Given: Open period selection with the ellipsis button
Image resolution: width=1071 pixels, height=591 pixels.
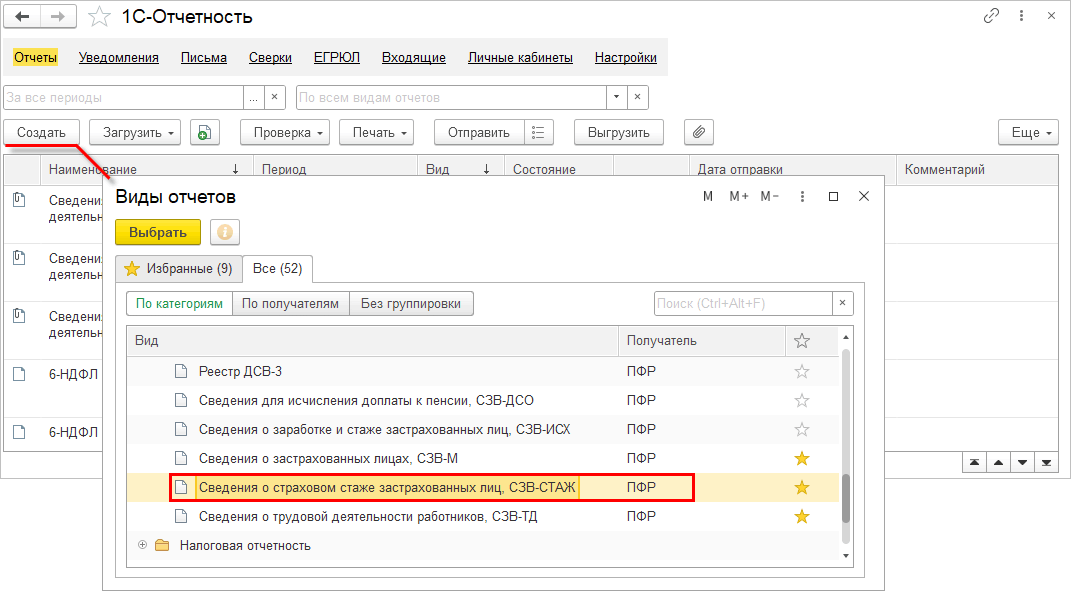Looking at the screenshot, I should click(x=253, y=97).
